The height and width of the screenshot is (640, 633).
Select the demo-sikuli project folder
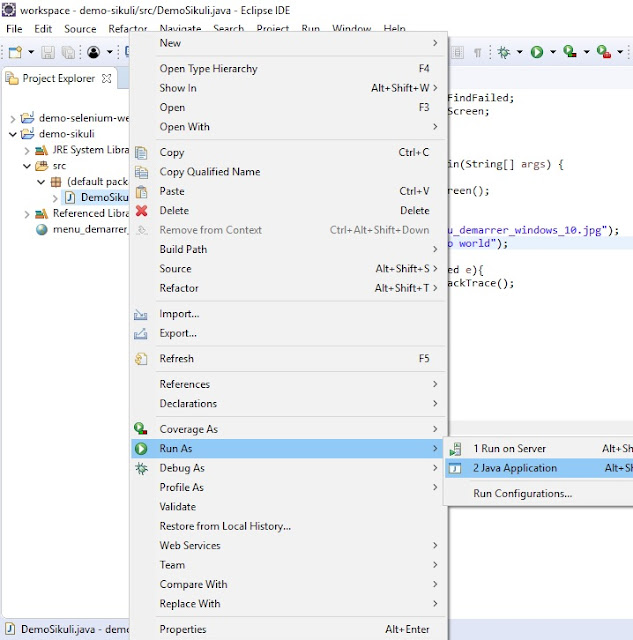click(x=58, y=134)
